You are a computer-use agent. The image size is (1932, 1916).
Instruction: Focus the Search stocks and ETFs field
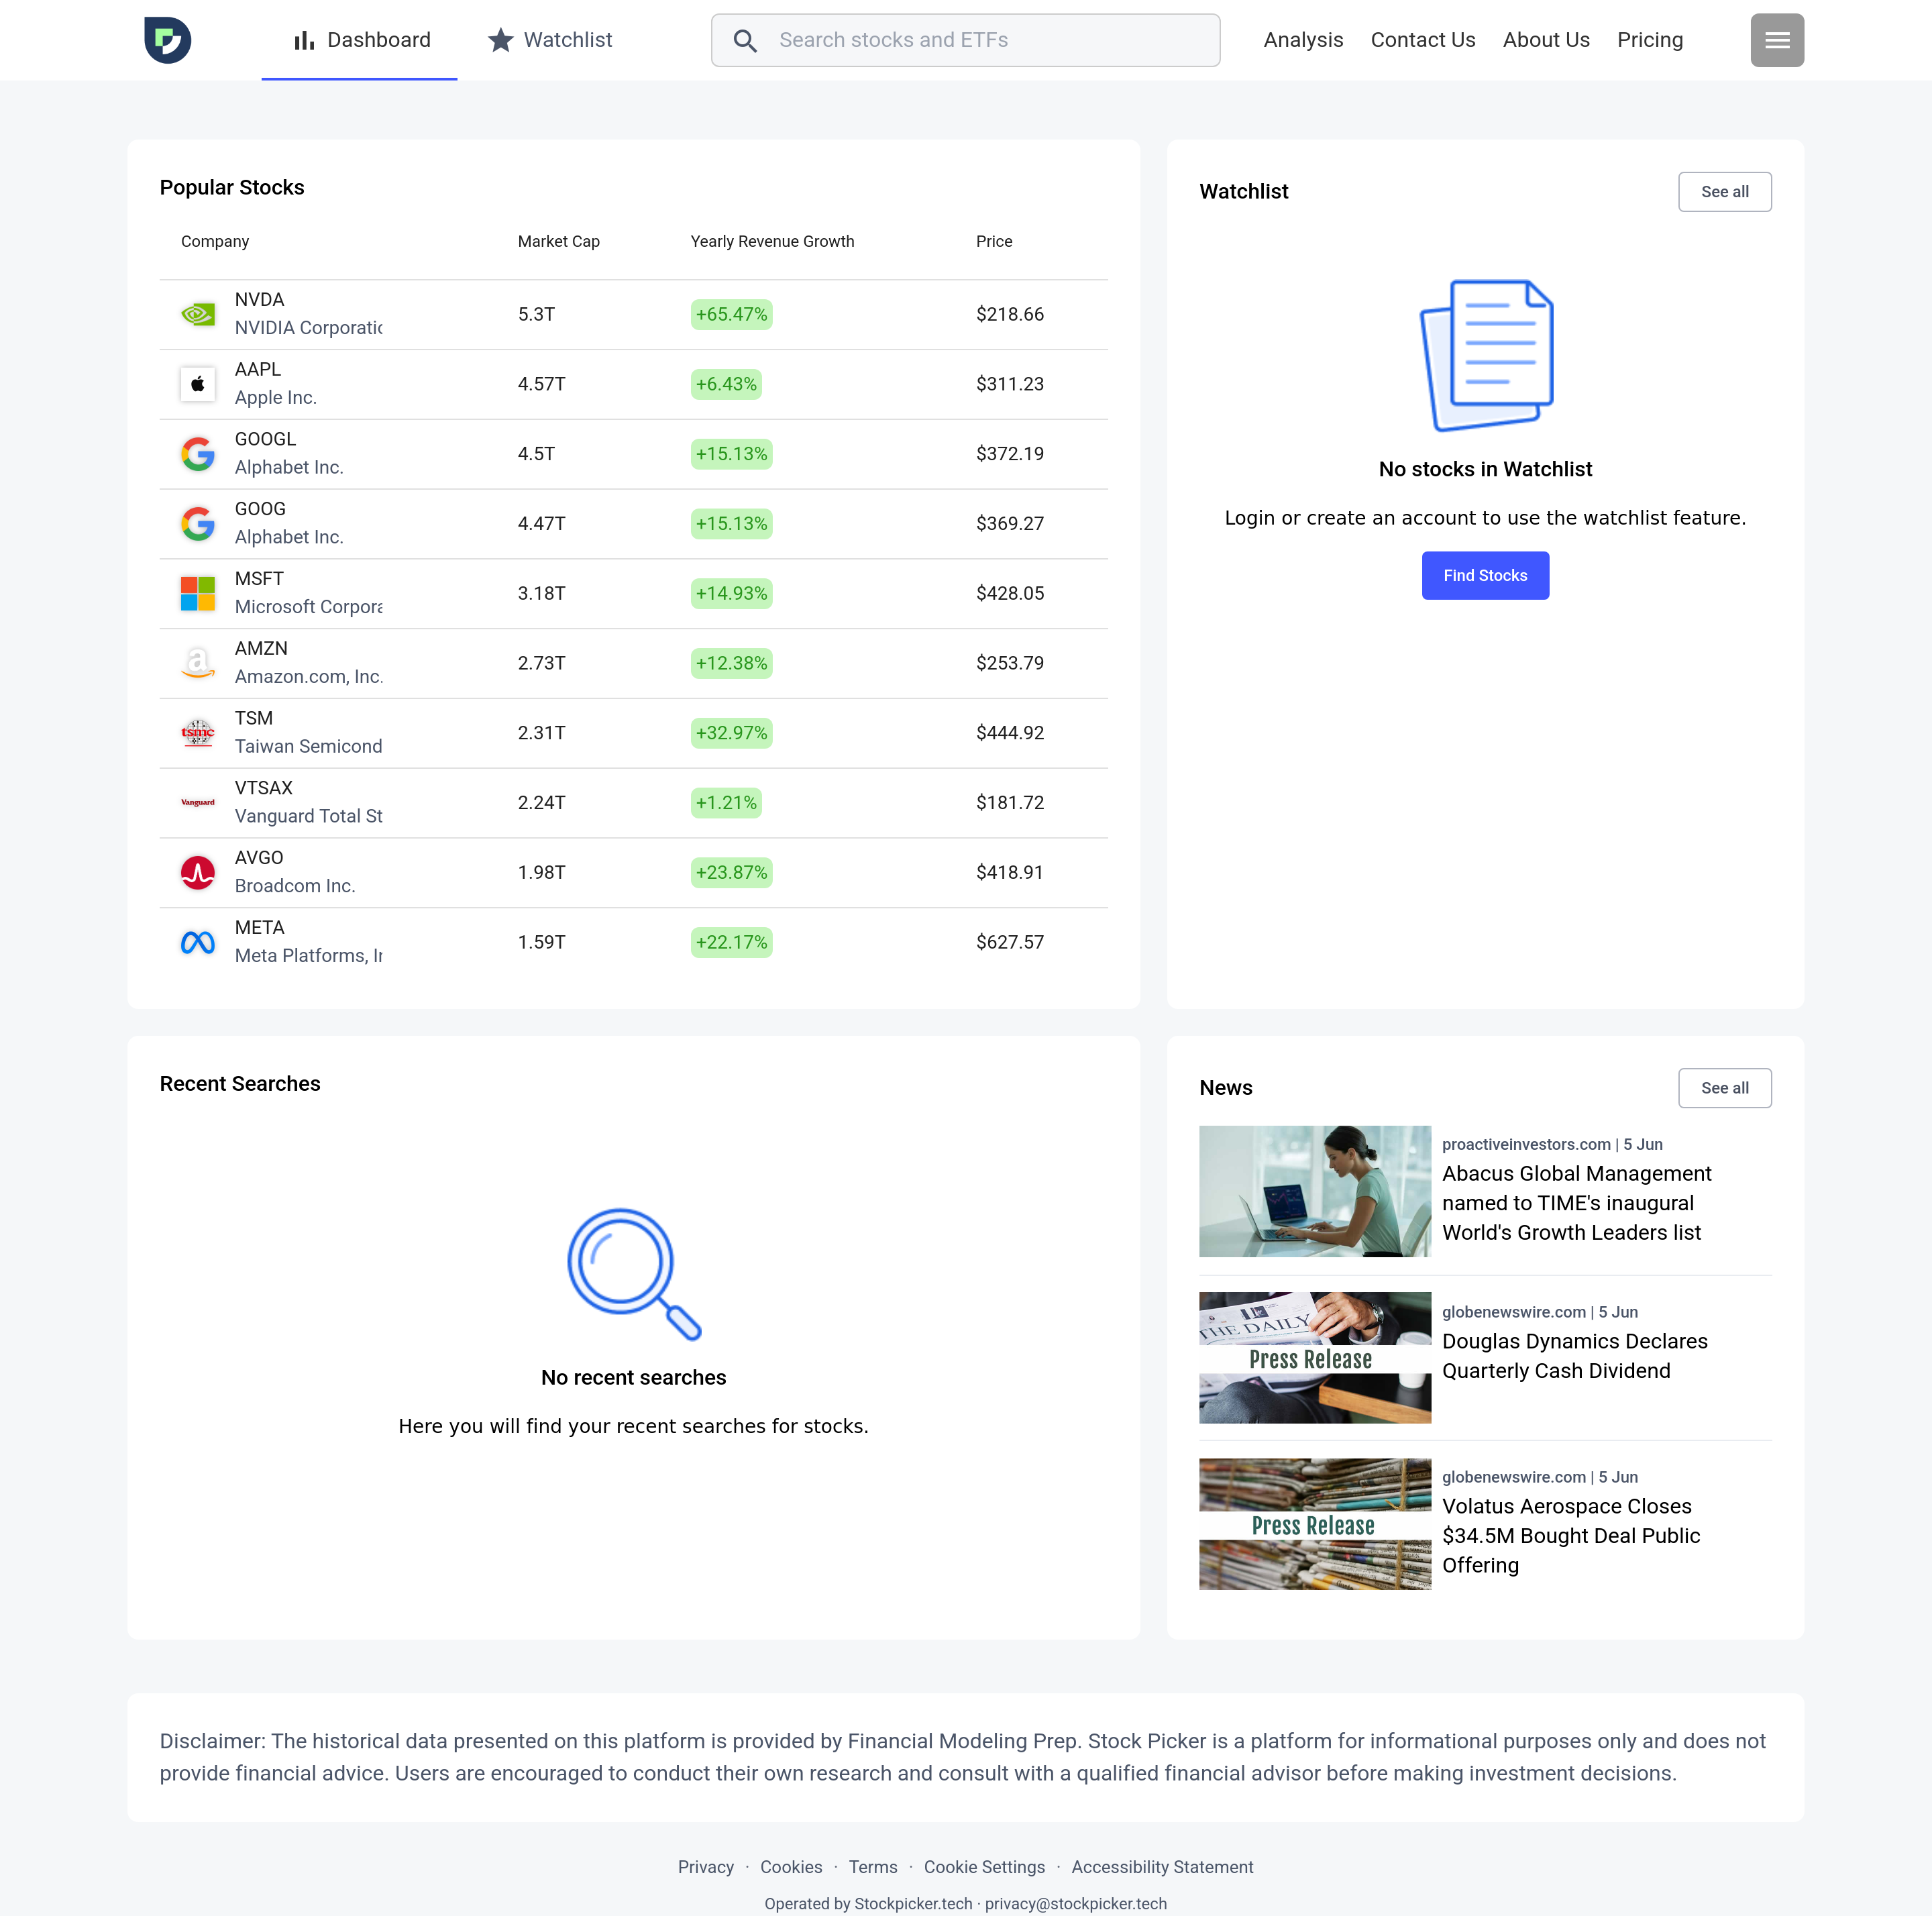point(965,40)
